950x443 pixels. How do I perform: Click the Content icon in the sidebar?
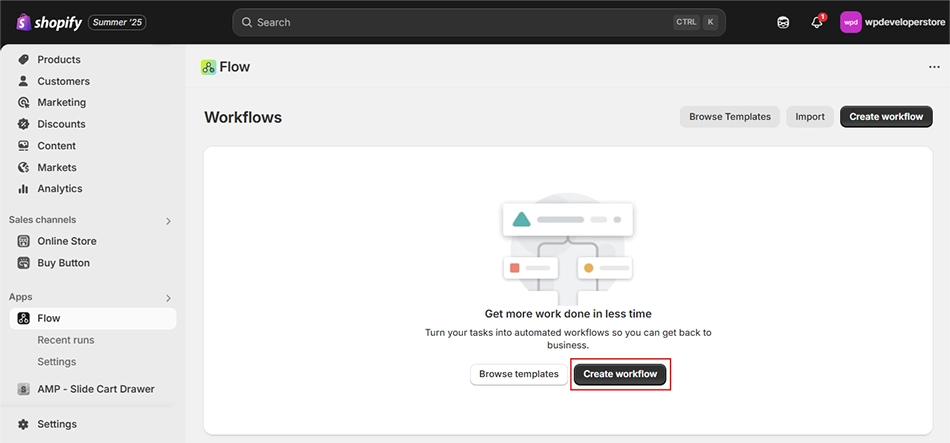(24, 145)
